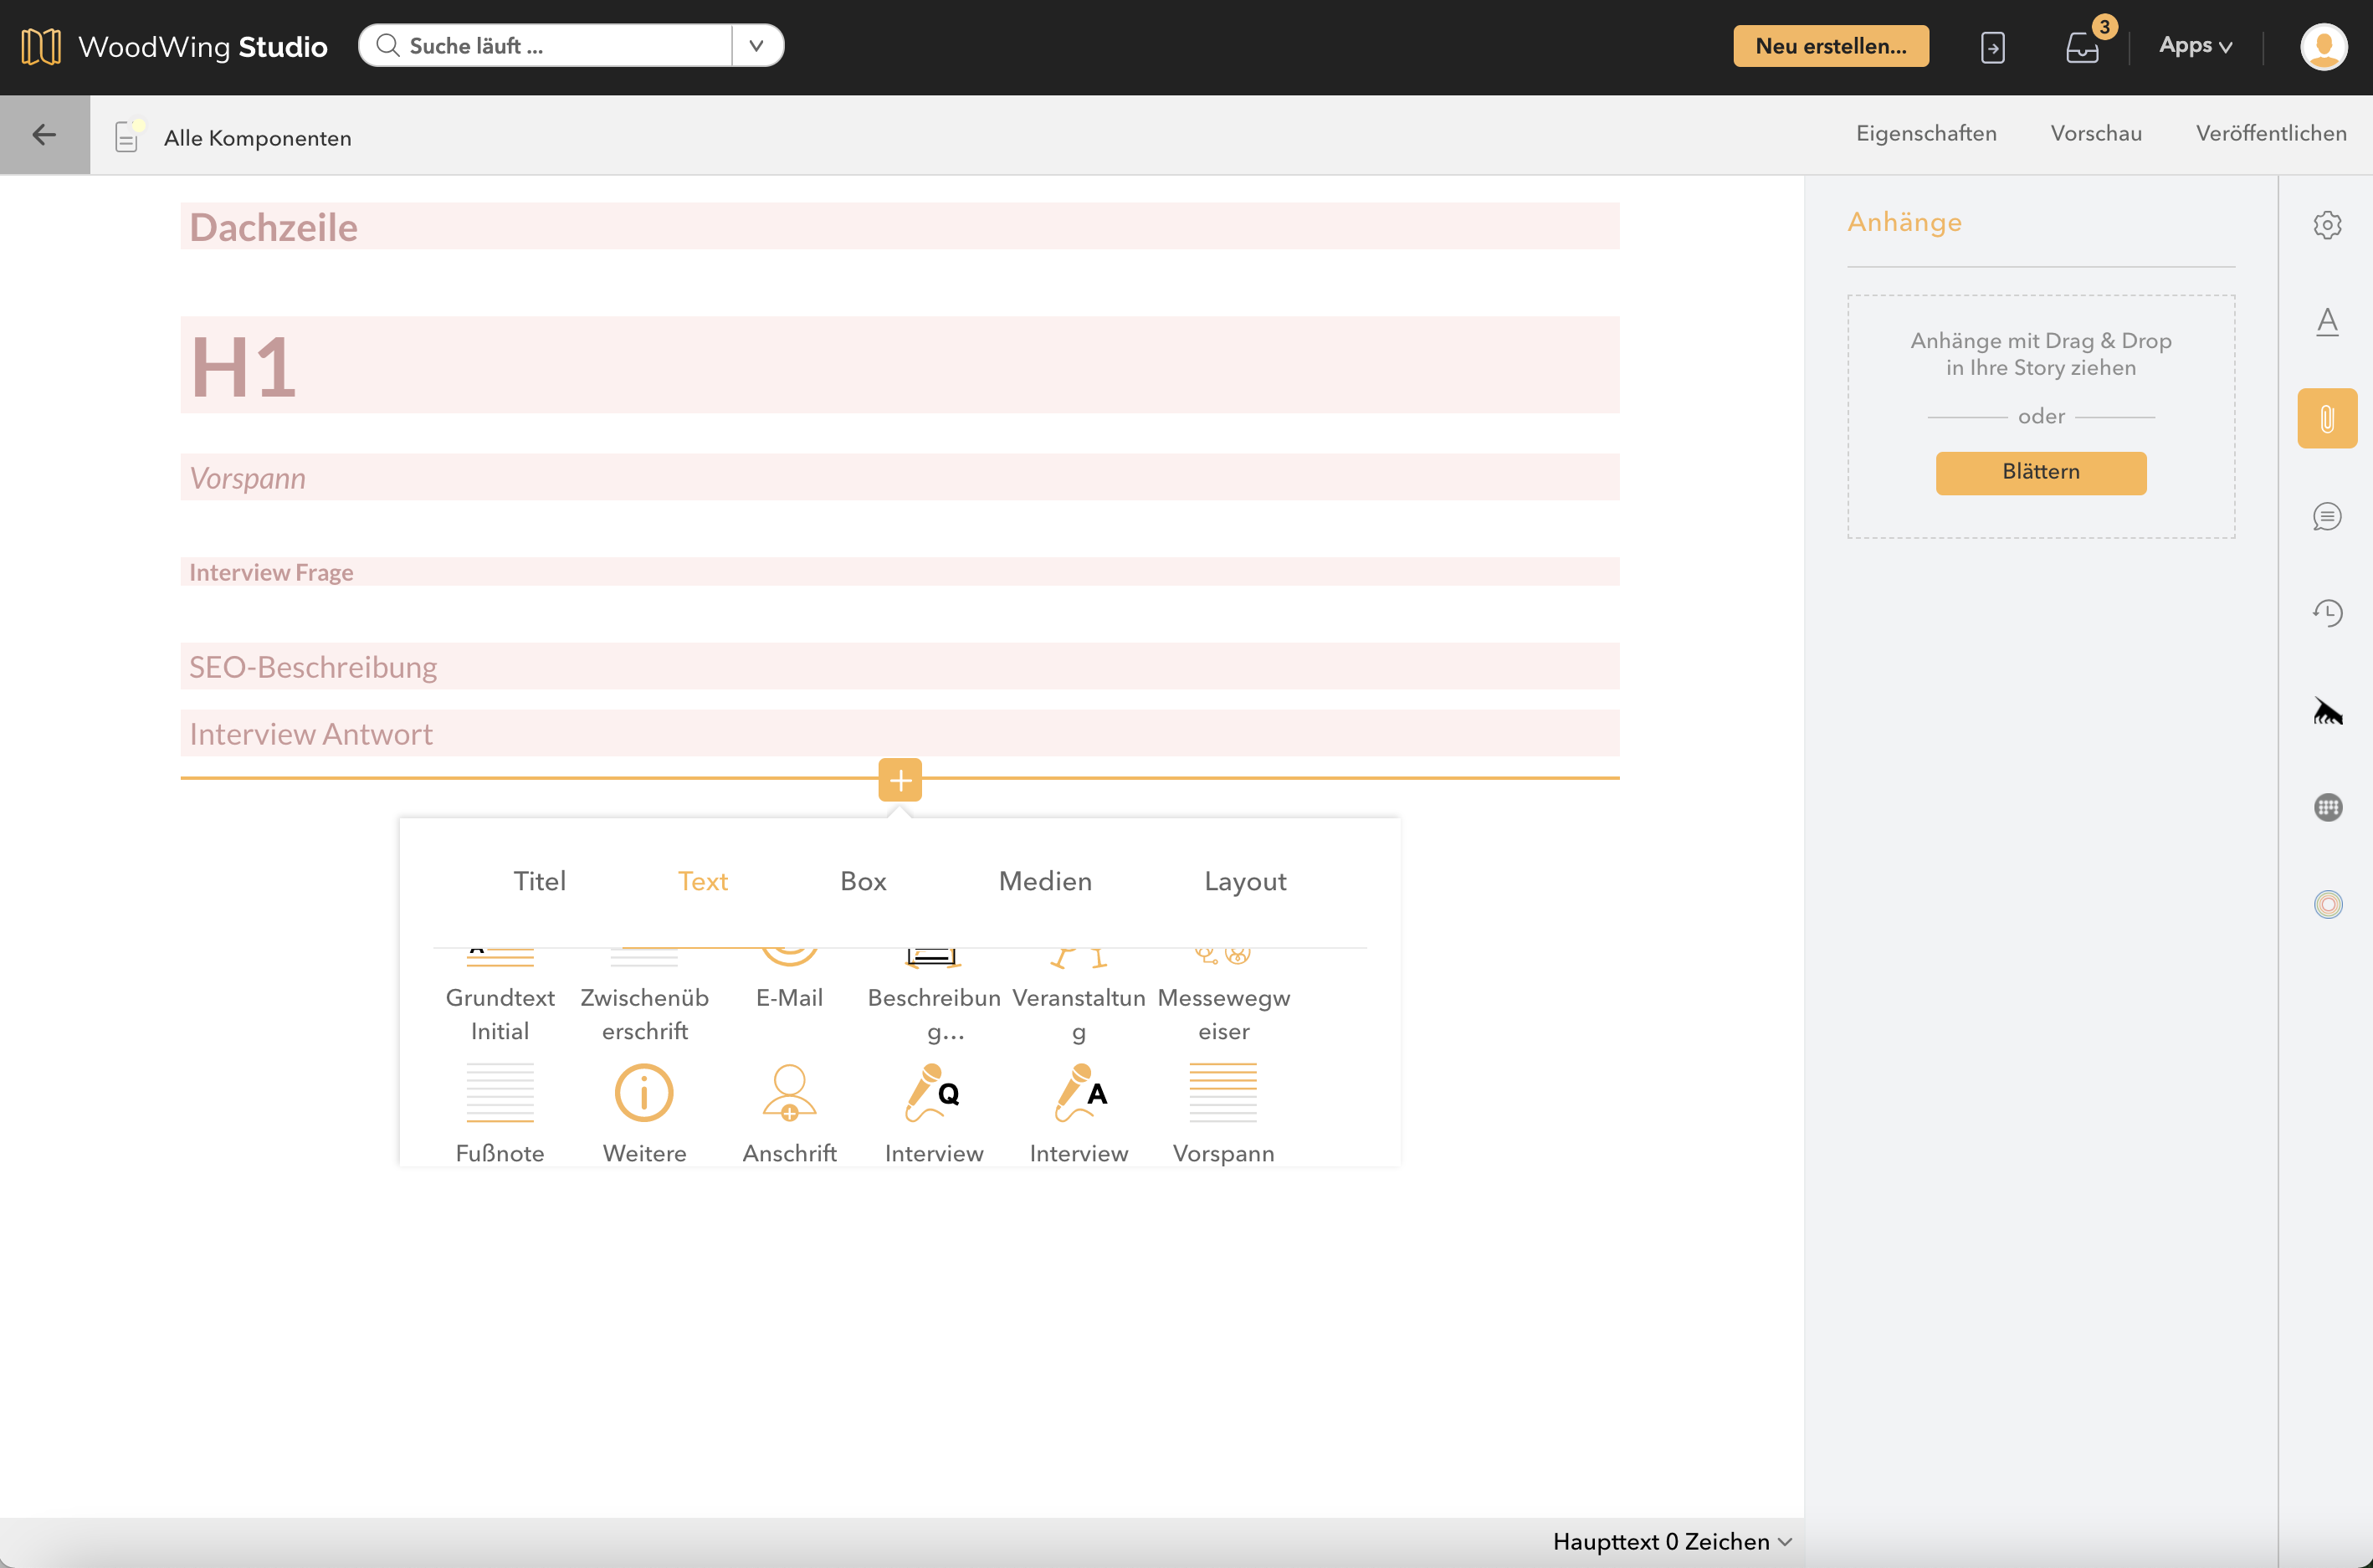Switch to the Medien component tab
This screenshot has height=1568, width=2373.
point(1045,881)
